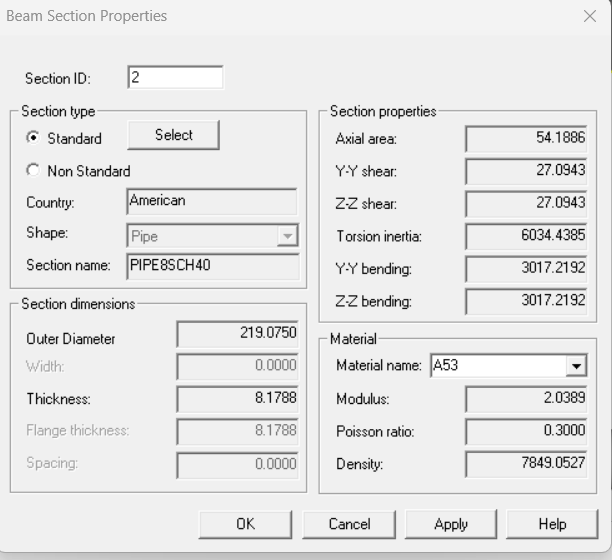Click the Country field showing American
Screen dimensions: 612x560
pos(212,201)
